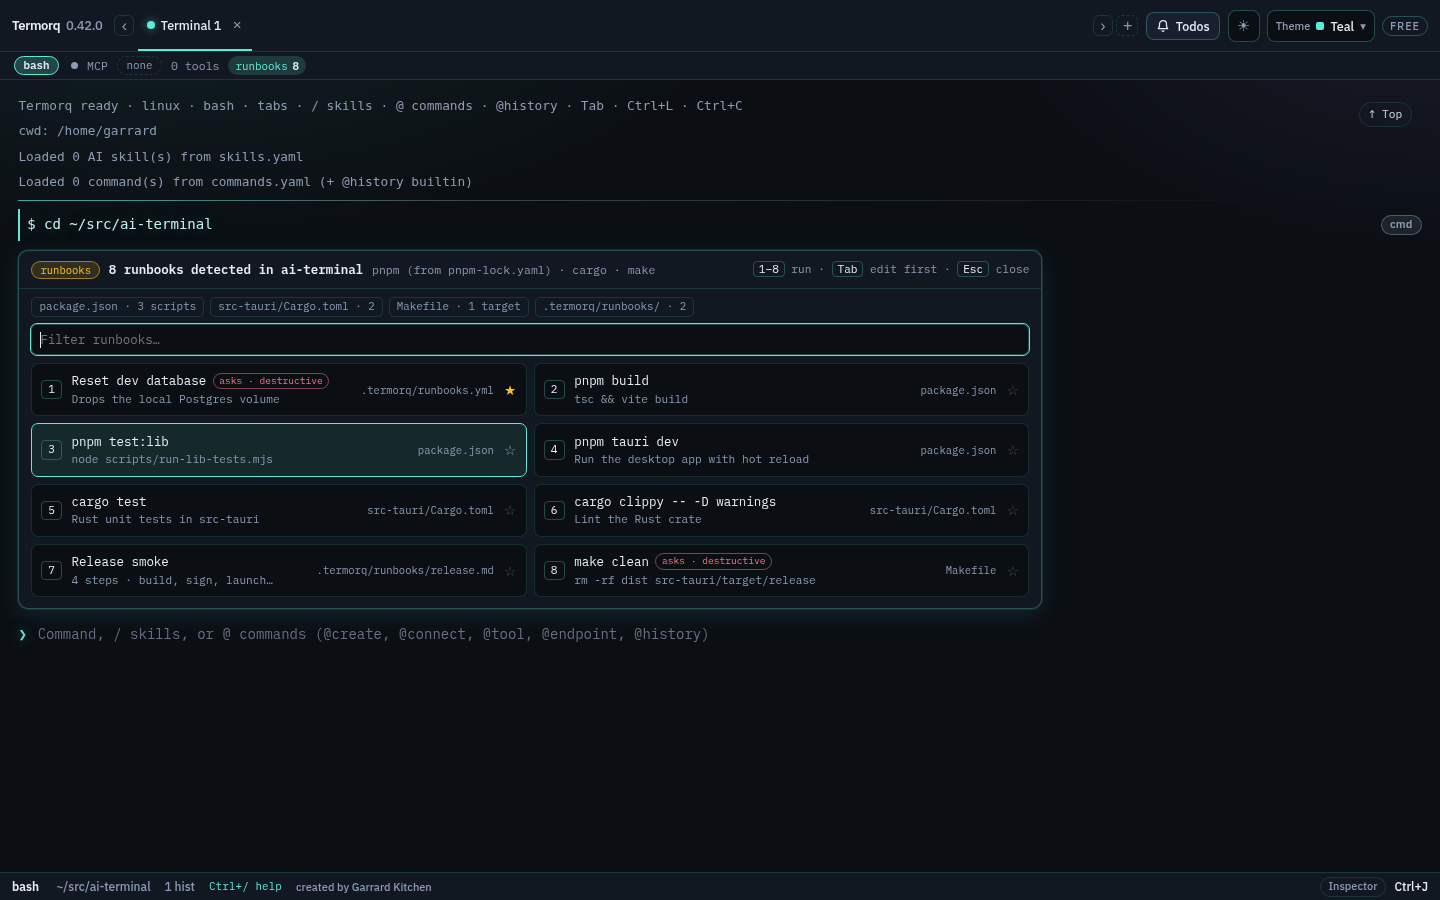Filter by Makefile 1 target chip

pos(458,307)
